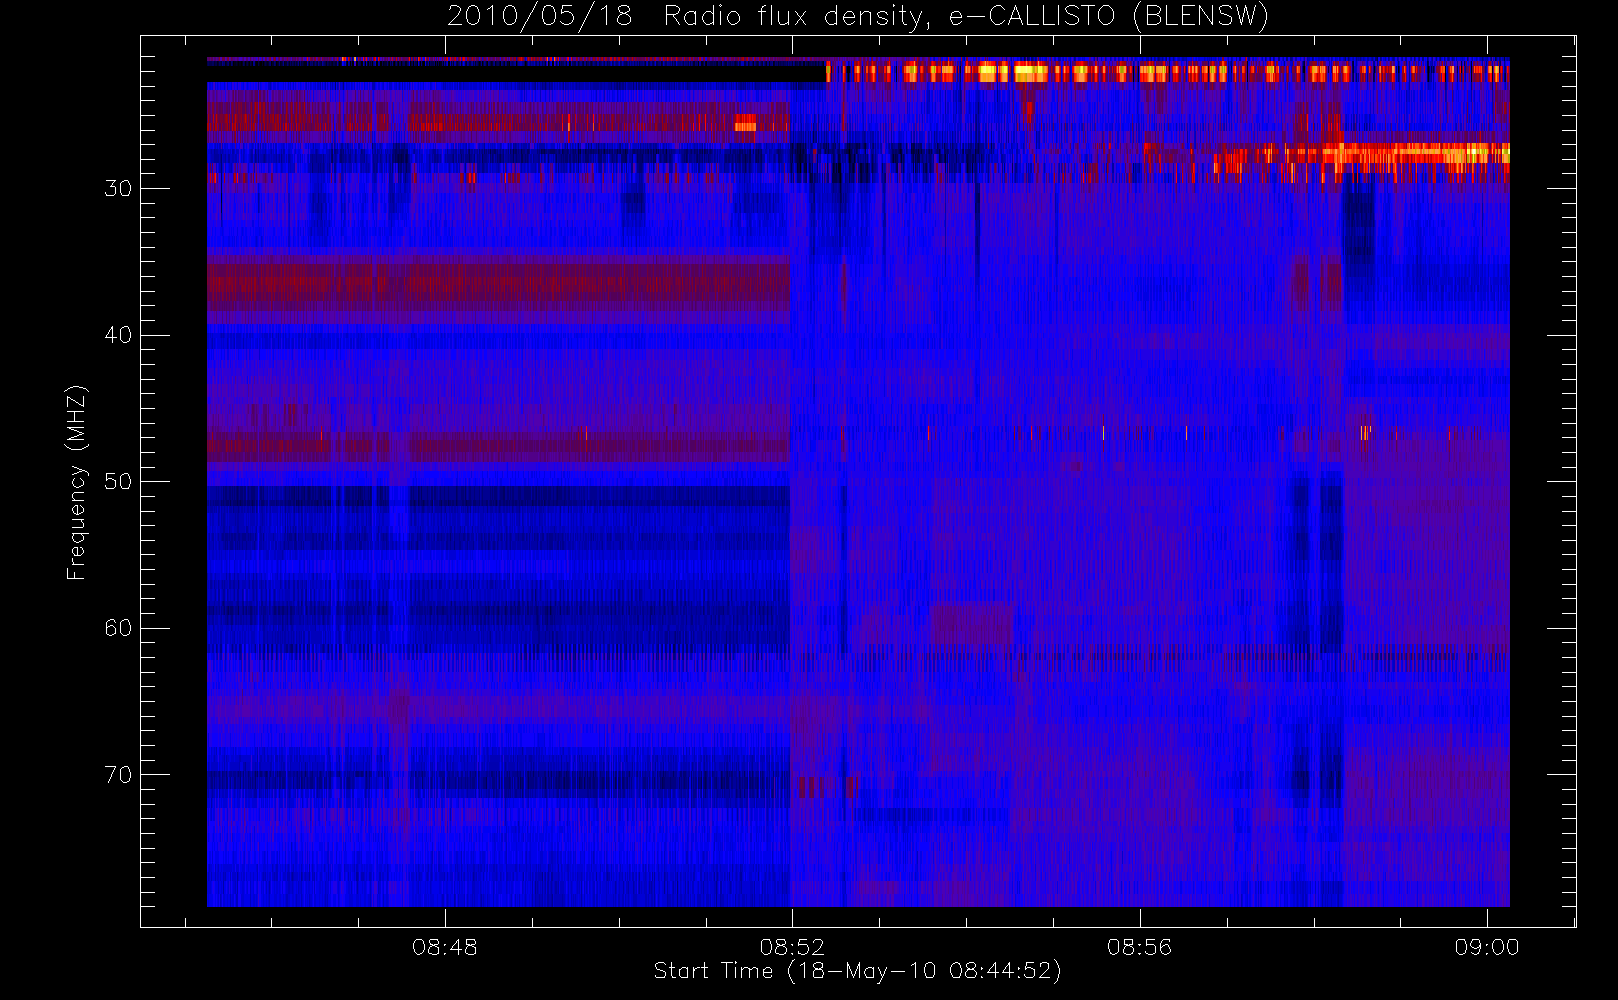1618x1000 pixels.
Task: Click the 08:52 time tick label
Action: (x=792, y=947)
